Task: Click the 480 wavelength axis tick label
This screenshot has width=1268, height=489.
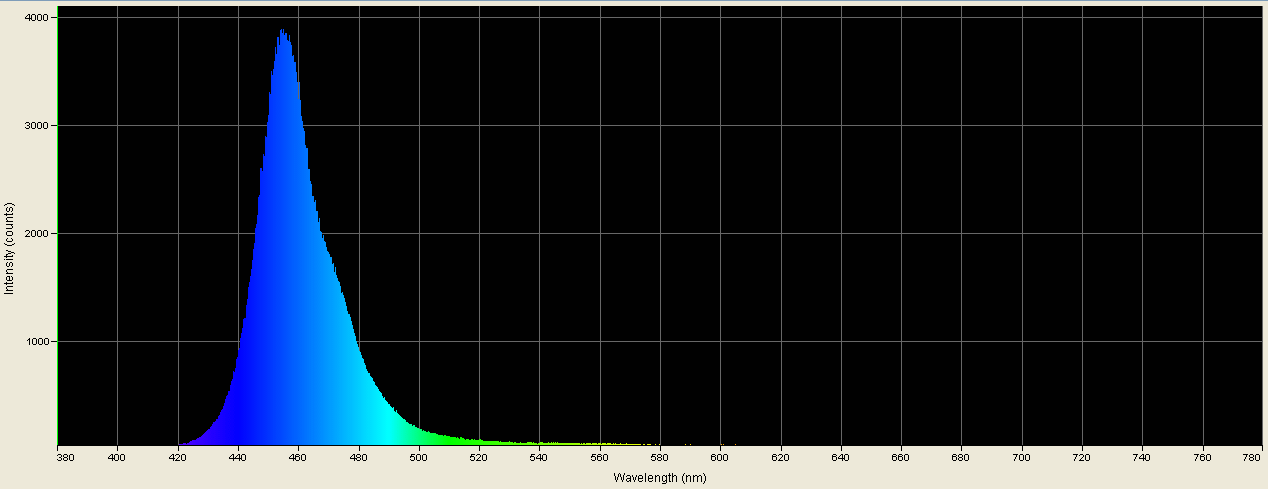Action: (x=359, y=458)
